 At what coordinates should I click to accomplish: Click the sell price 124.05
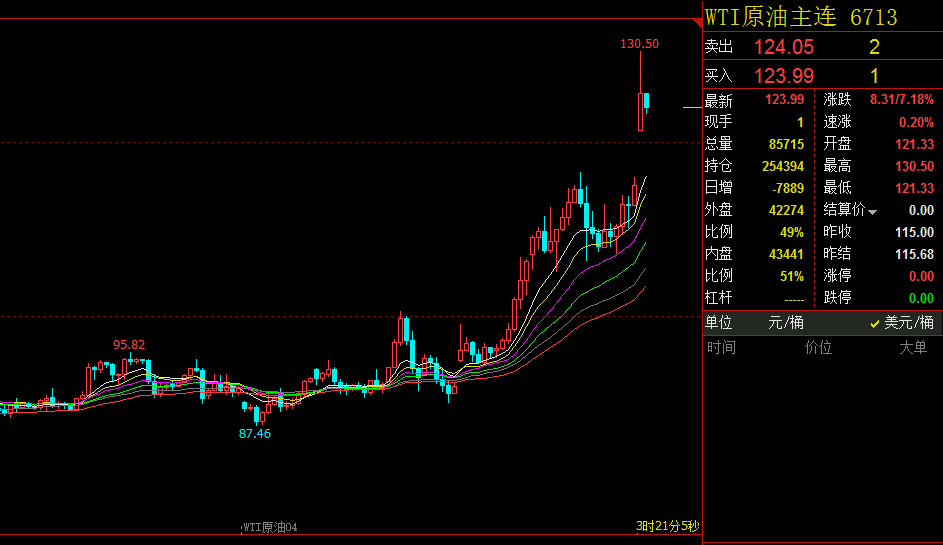coord(784,47)
